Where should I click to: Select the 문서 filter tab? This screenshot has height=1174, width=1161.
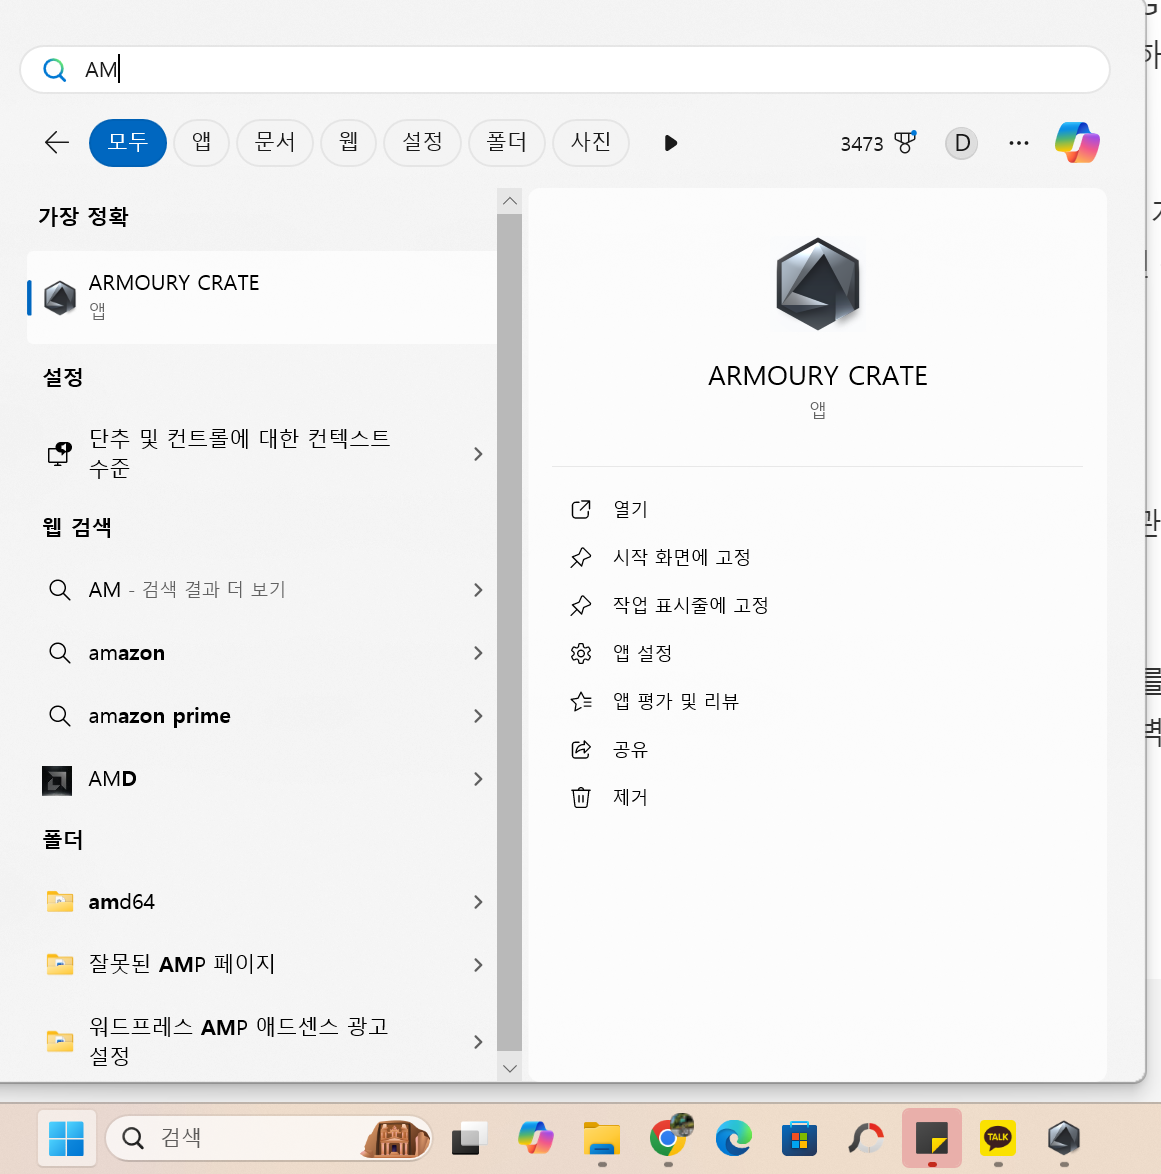275,142
